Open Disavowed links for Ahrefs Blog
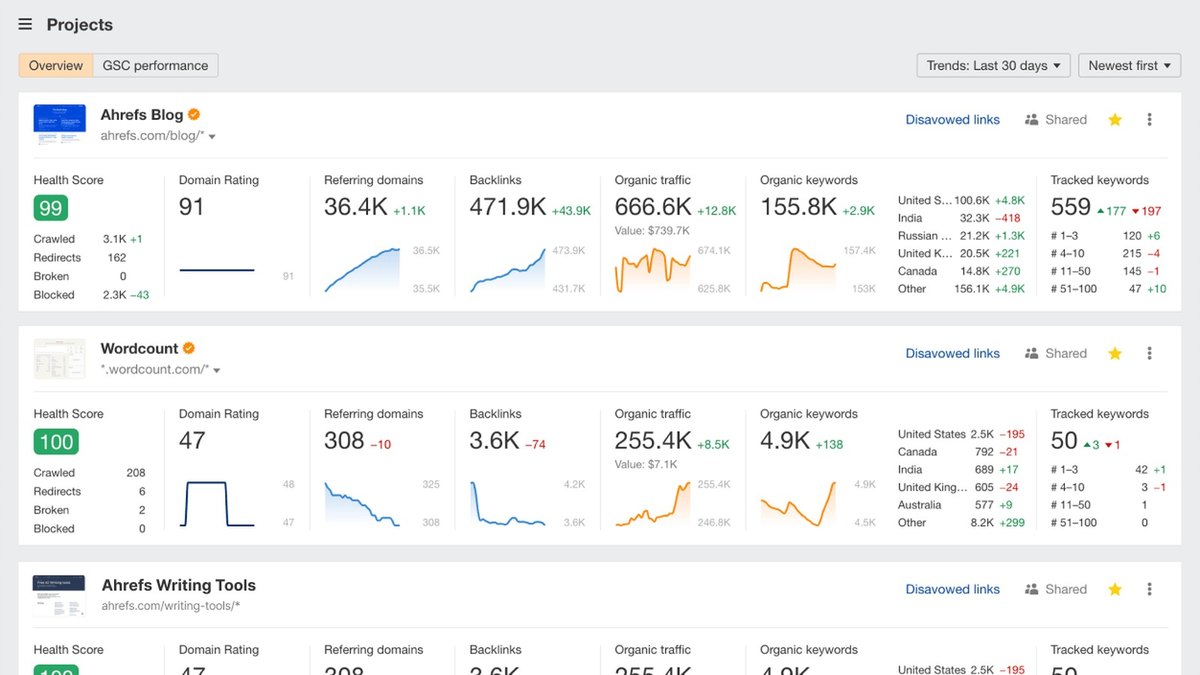Image resolution: width=1200 pixels, height=675 pixels. tap(953, 120)
